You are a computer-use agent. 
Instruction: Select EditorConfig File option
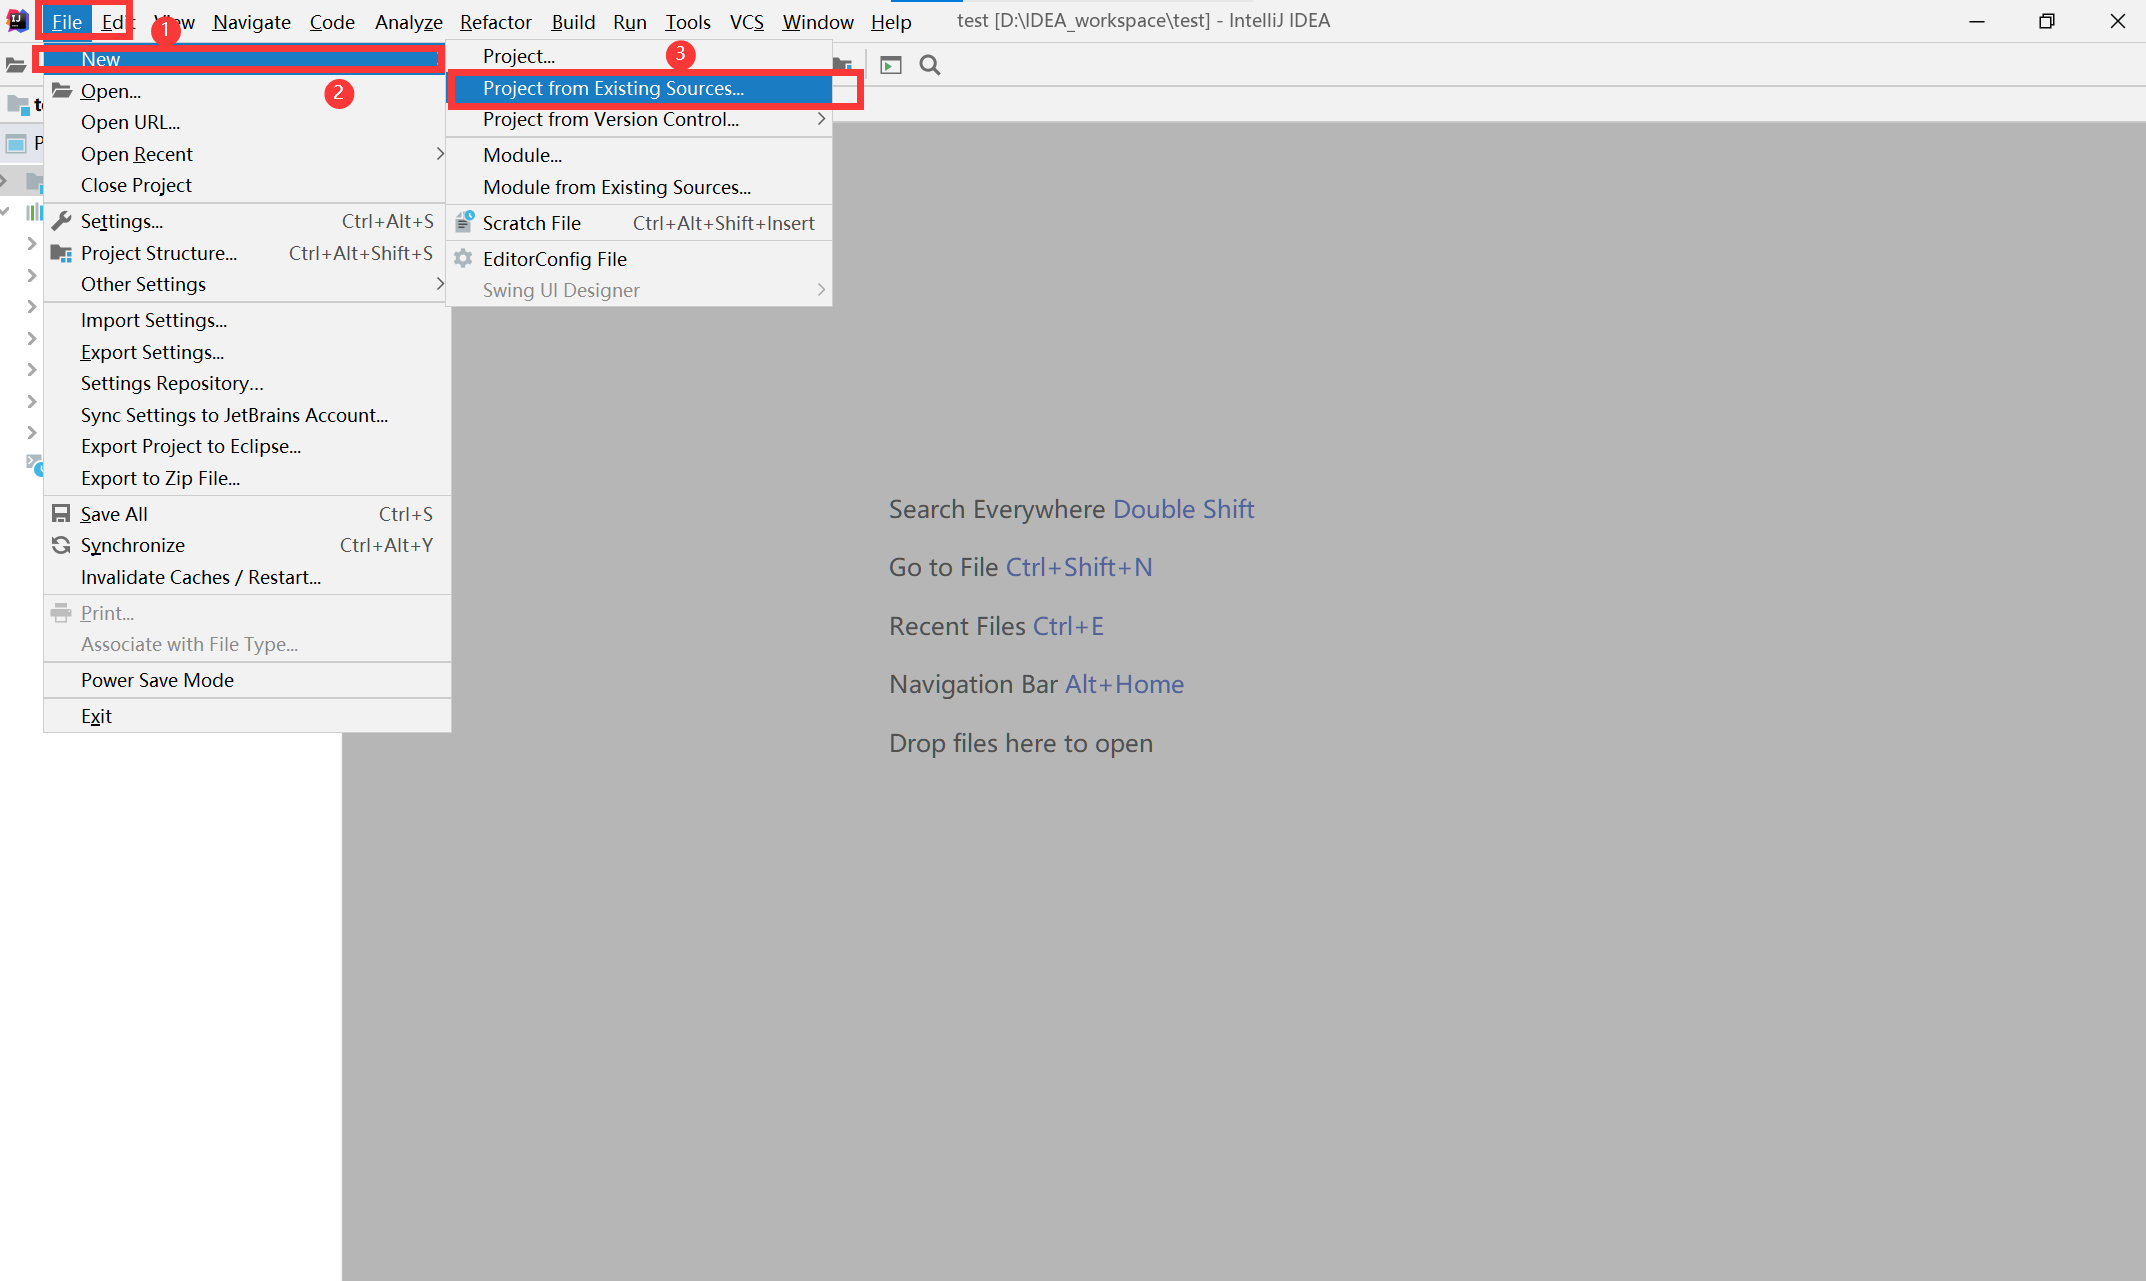[x=553, y=258]
